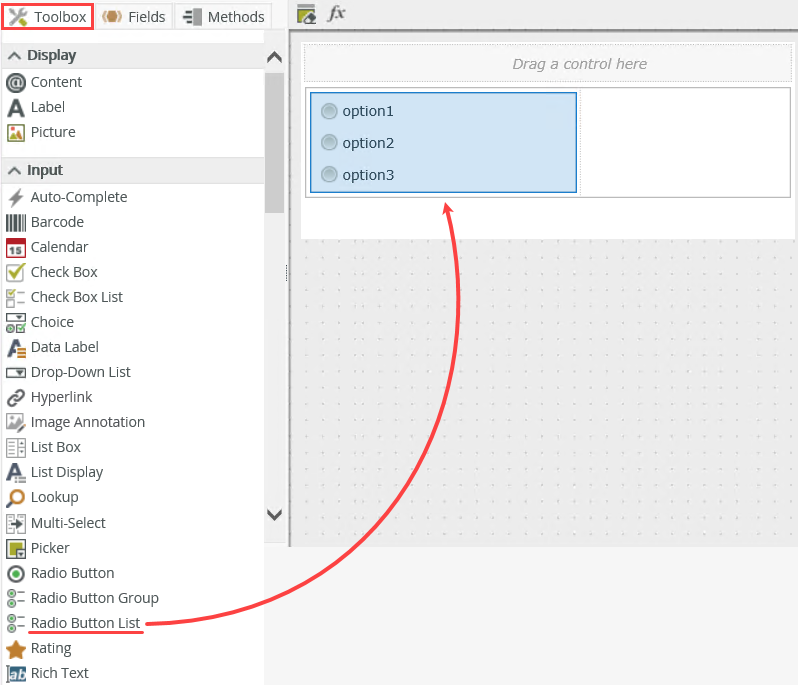Viewport: 798px width, 685px height.
Task: Click the List Box control icon
Action: click(16, 448)
